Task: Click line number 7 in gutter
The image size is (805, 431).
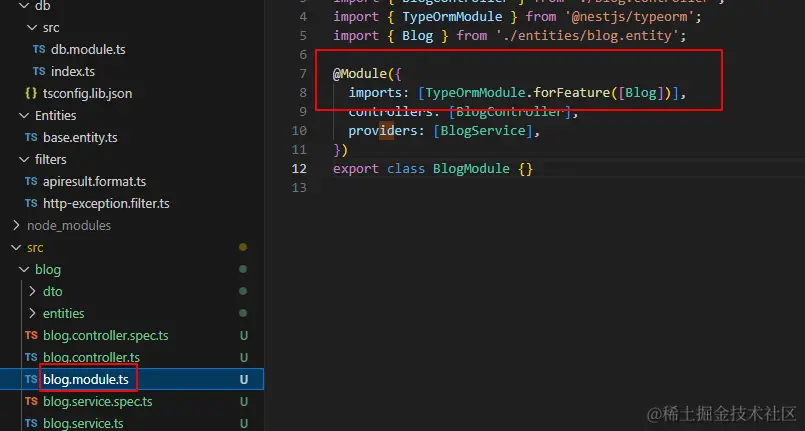Action: click(x=303, y=74)
